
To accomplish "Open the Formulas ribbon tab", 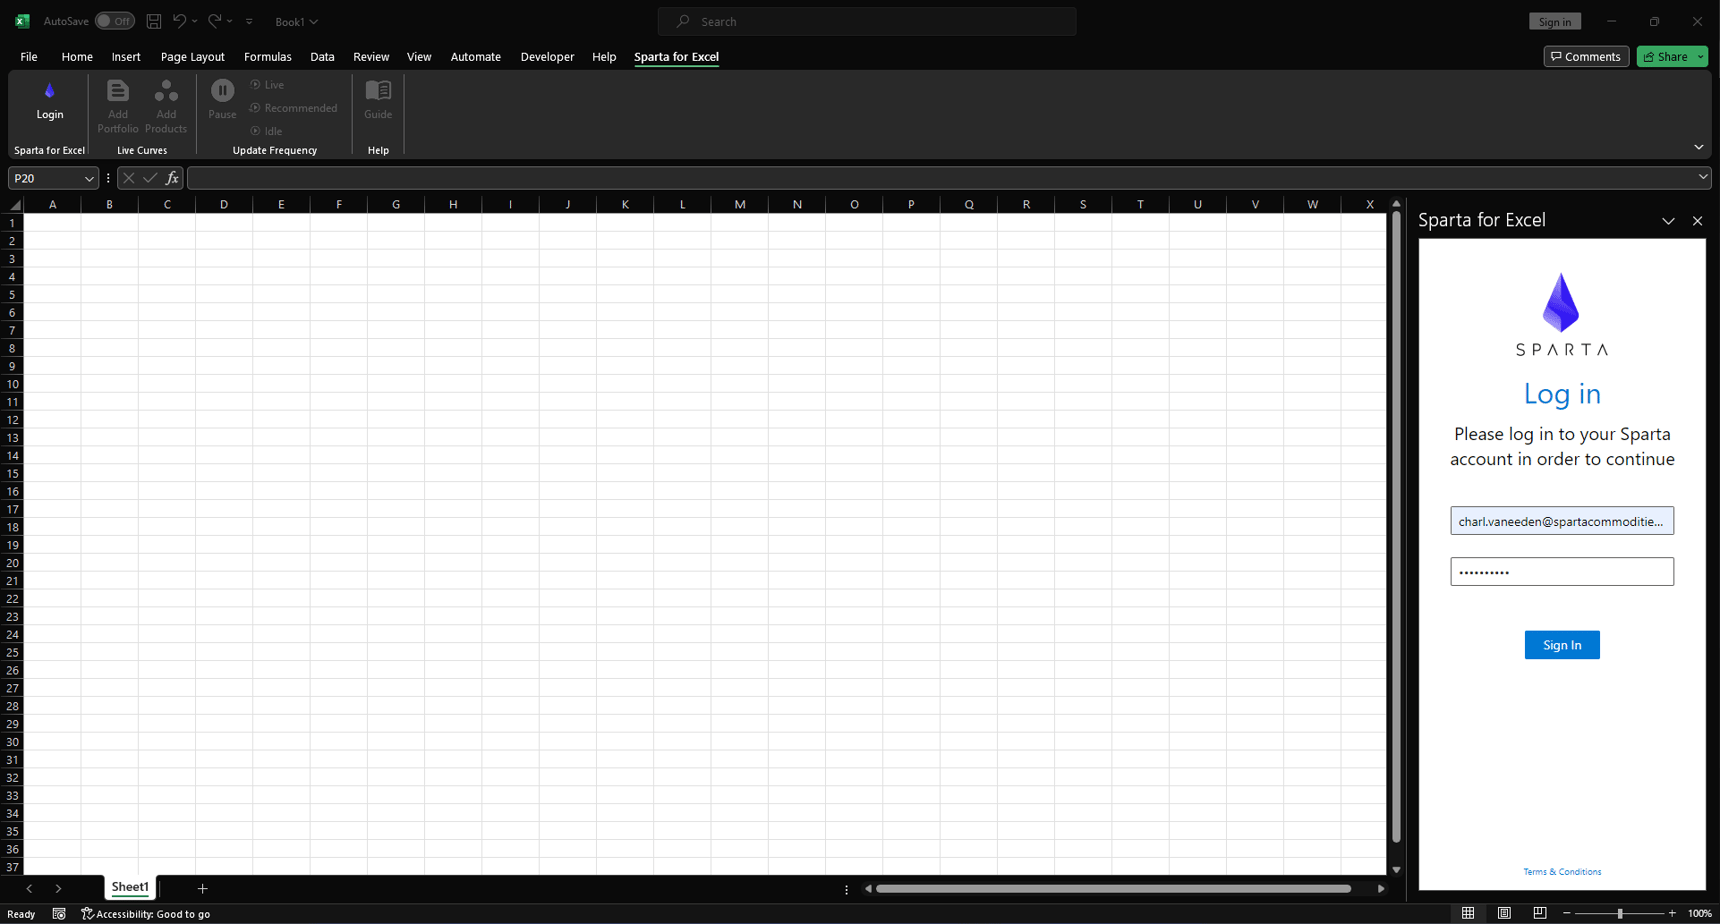I will pos(267,57).
